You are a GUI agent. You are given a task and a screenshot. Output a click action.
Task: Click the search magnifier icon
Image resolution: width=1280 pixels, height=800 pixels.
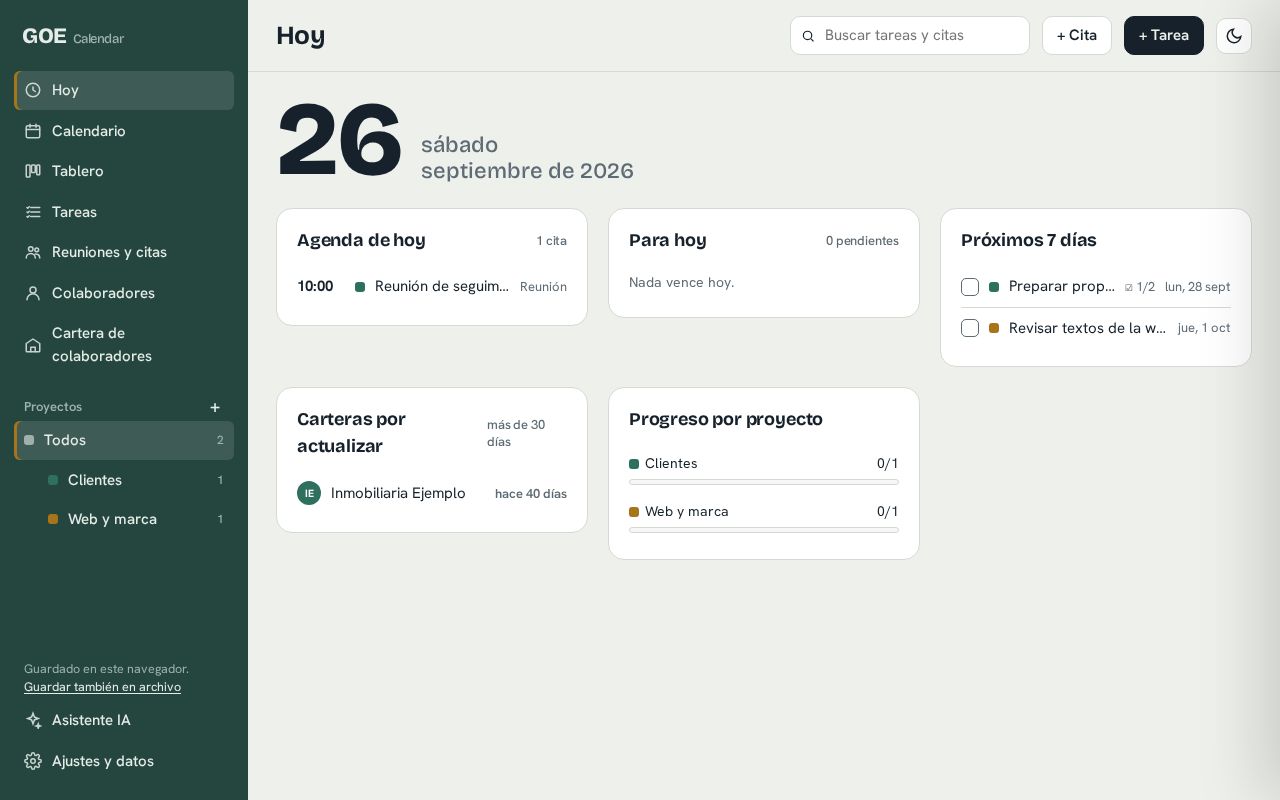click(809, 36)
